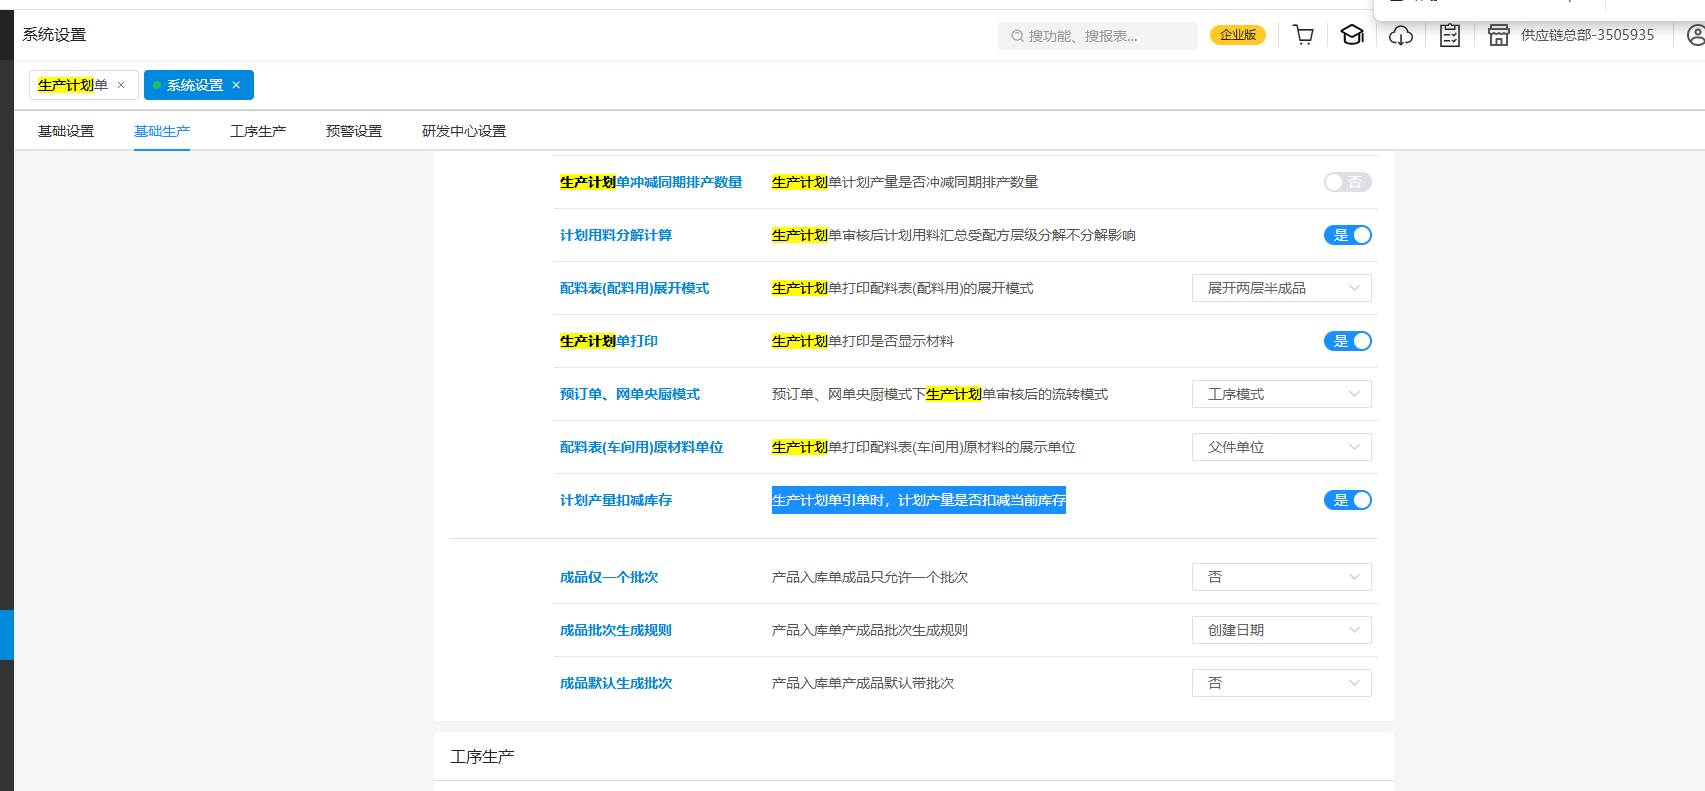Image resolution: width=1705 pixels, height=791 pixels.
Task: Click description 生产计划单打印配料表(配料用)的展开模式
Action: point(903,288)
